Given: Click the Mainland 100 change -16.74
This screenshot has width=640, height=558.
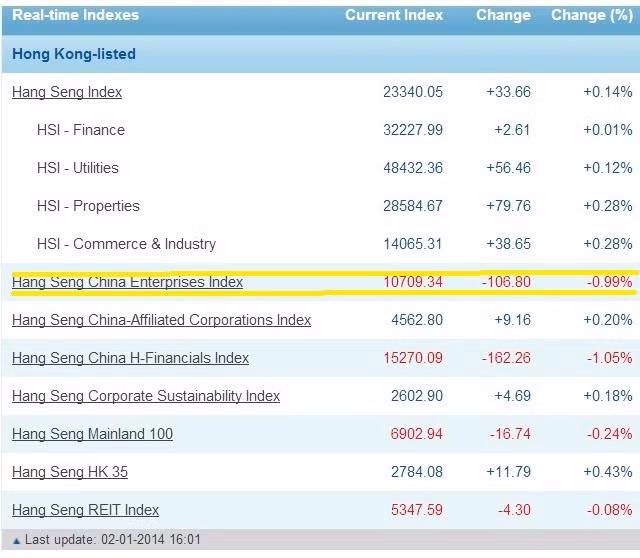Looking at the screenshot, I should 510,434.
